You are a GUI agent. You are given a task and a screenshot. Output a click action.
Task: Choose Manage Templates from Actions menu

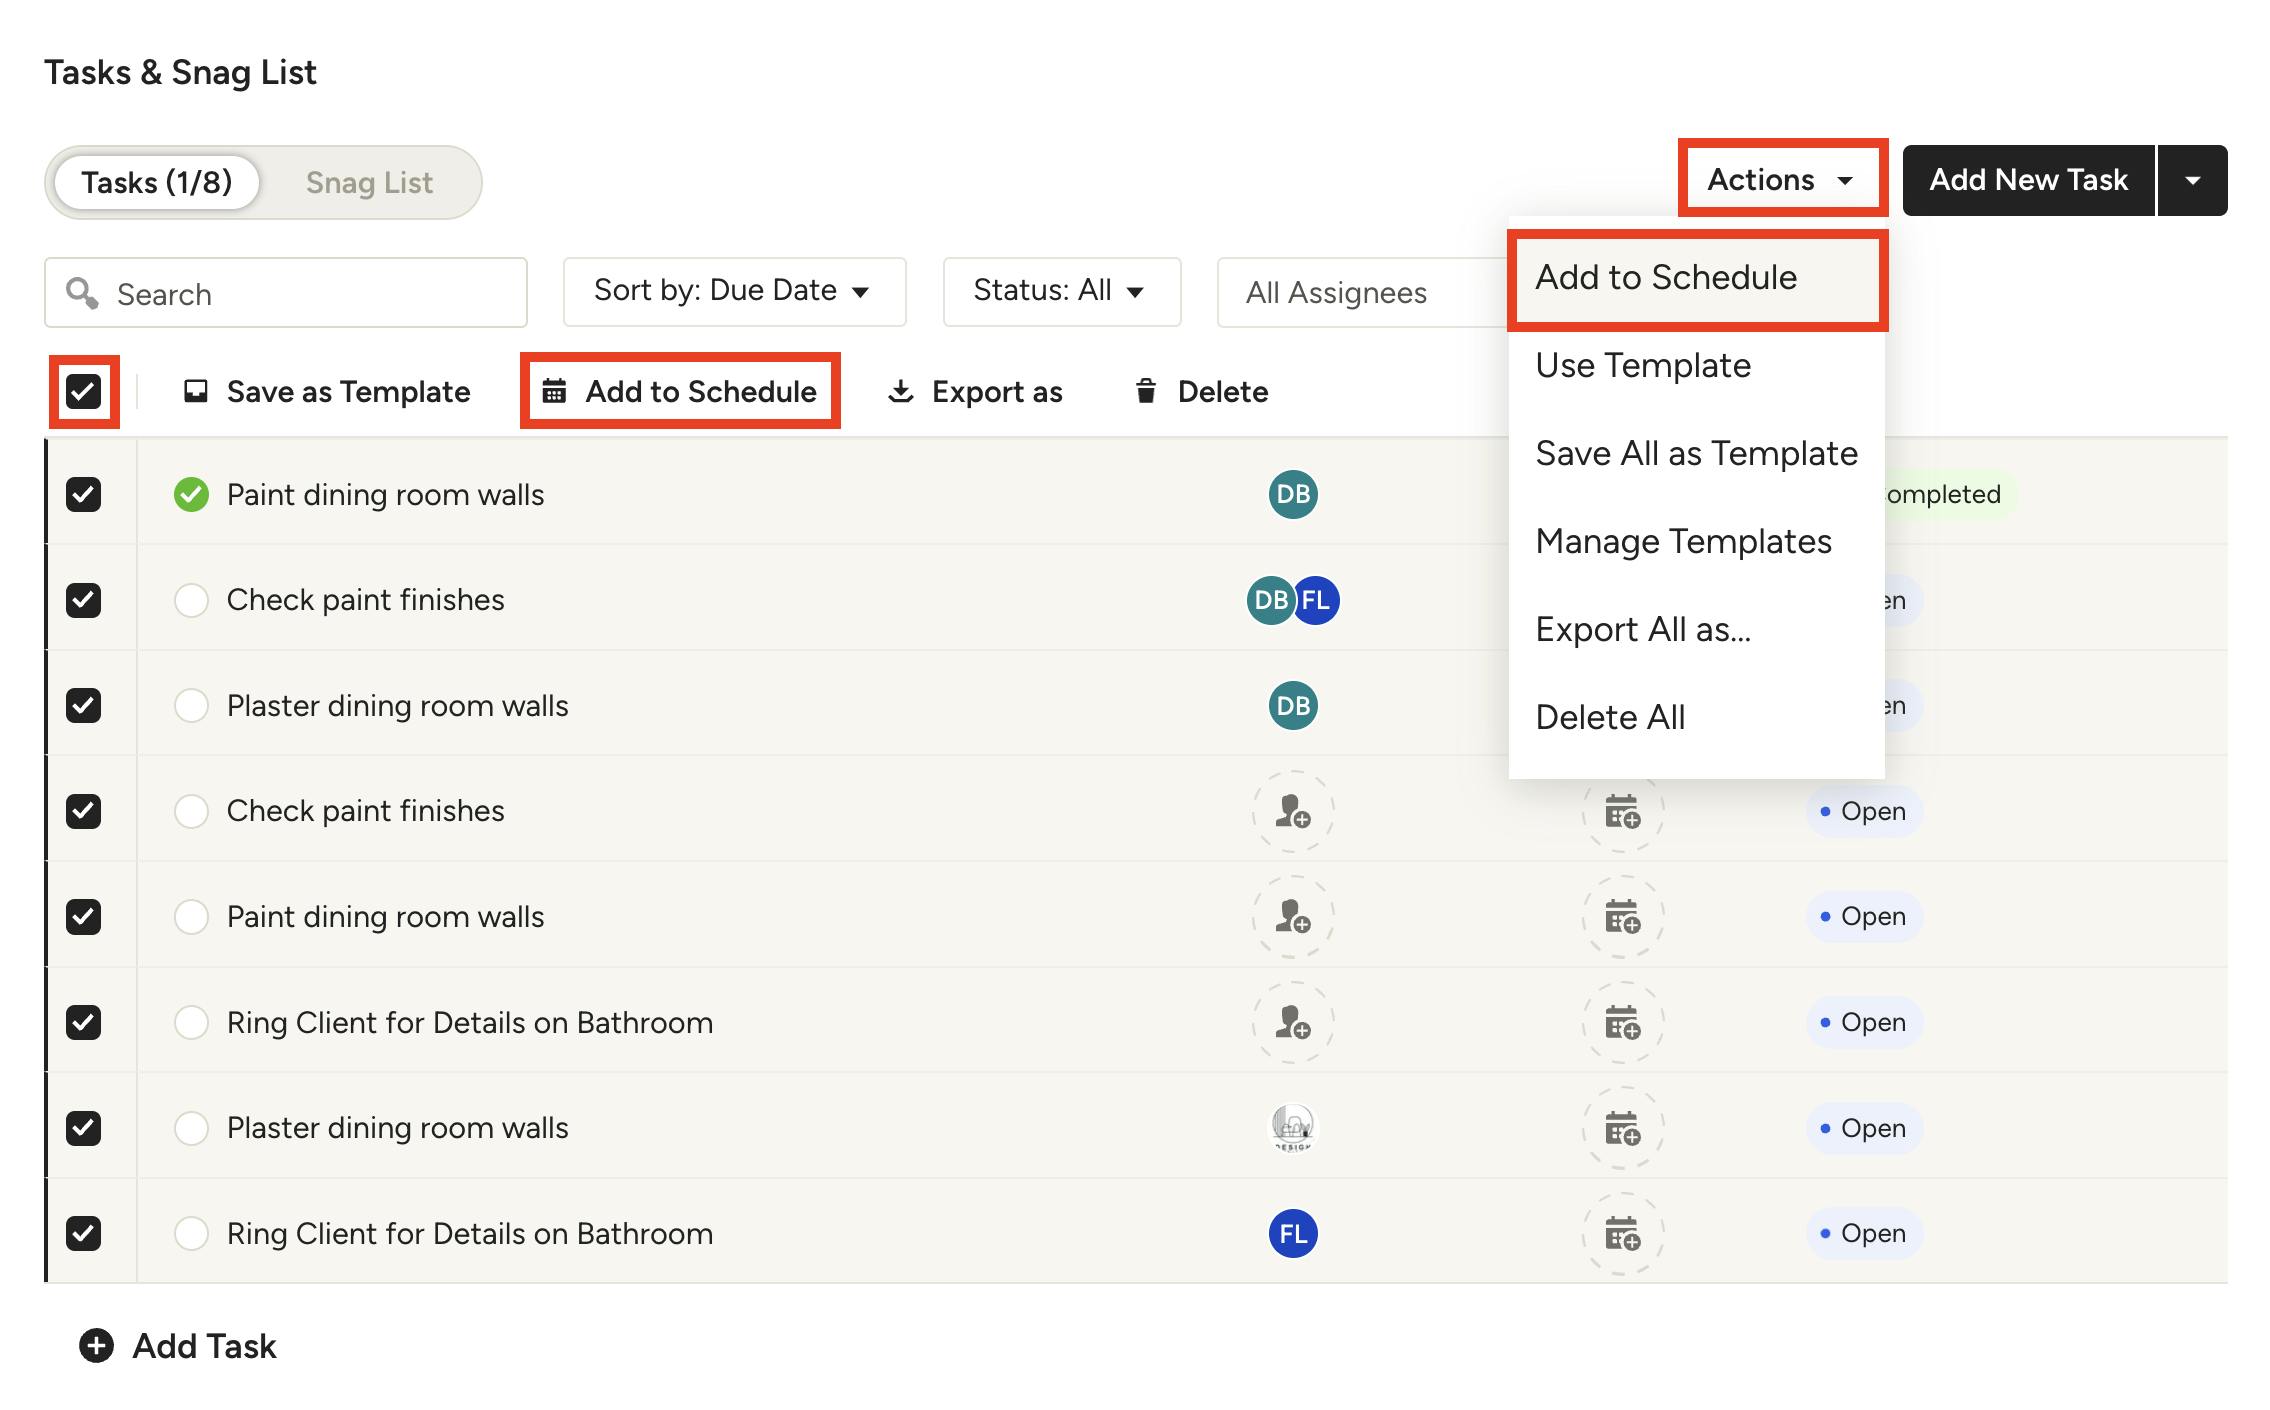[x=1683, y=542]
